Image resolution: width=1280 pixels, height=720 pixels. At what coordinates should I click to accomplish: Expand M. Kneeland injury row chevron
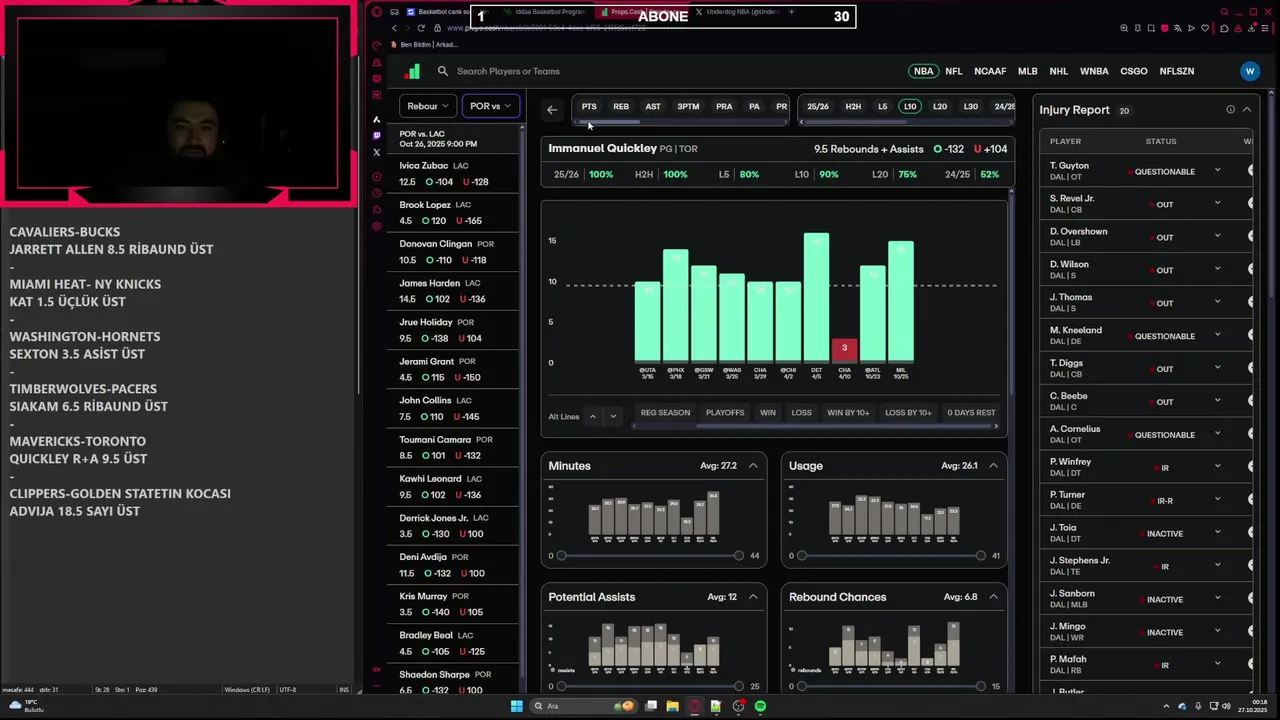click(x=1217, y=336)
